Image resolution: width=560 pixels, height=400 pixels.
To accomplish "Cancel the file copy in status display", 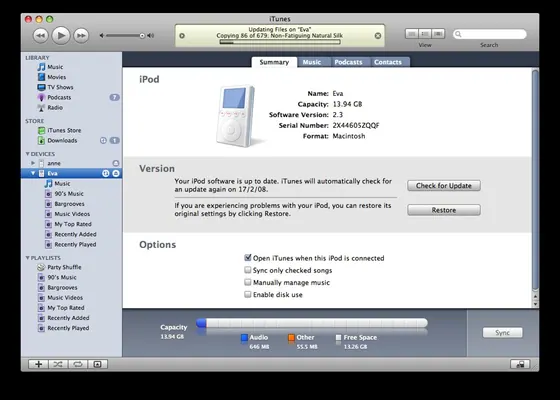I will (x=378, y=36).
